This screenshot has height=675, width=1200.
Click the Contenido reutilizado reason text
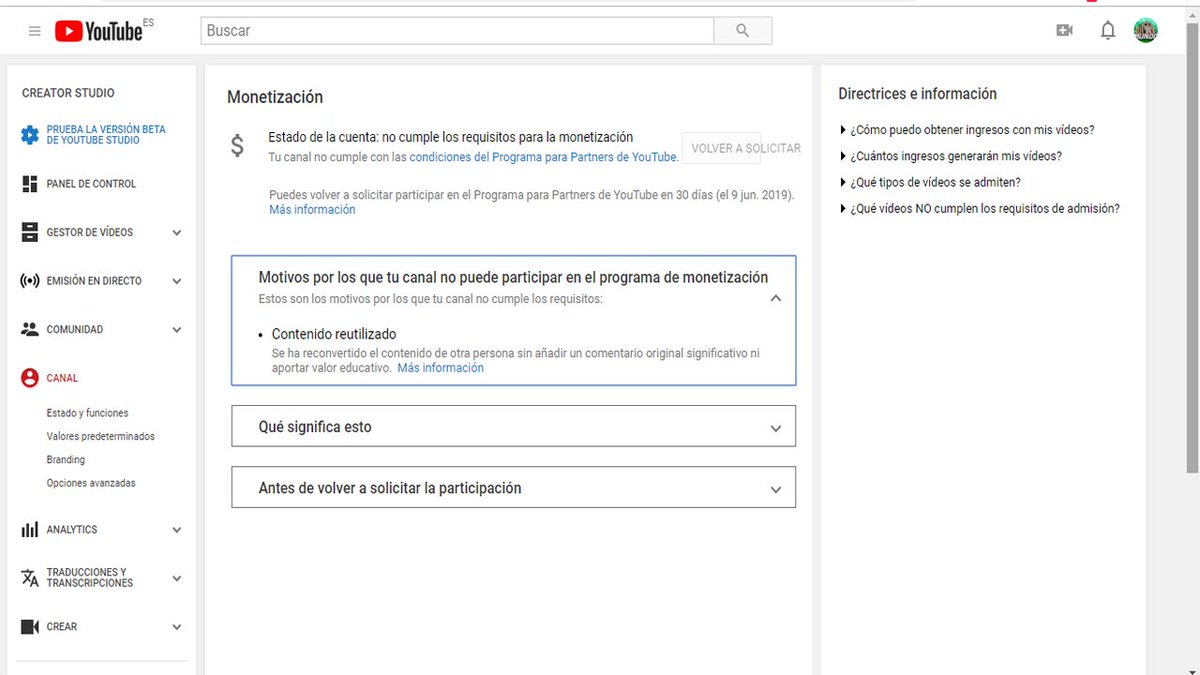334,334
